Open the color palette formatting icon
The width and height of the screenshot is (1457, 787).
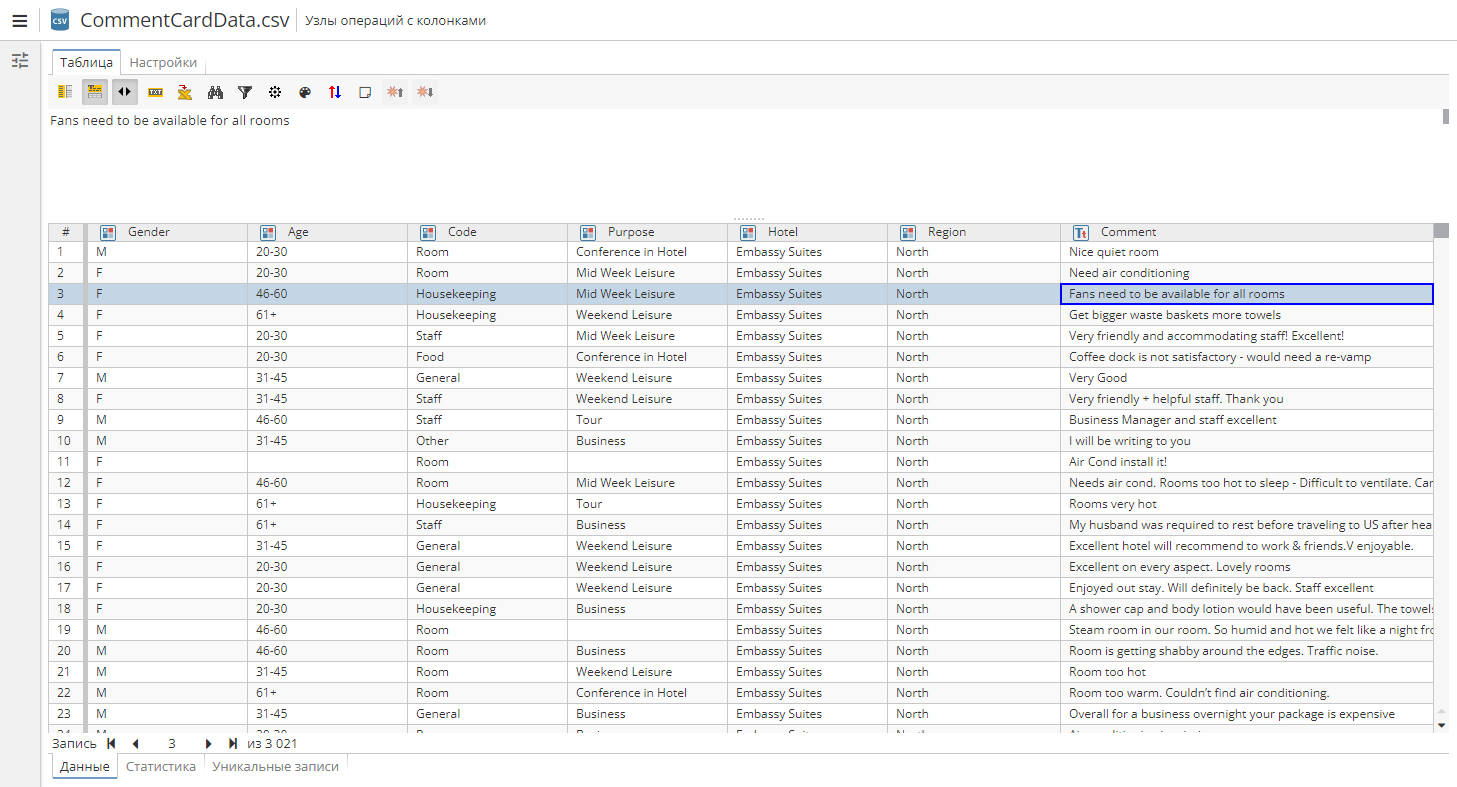(305, 92)
